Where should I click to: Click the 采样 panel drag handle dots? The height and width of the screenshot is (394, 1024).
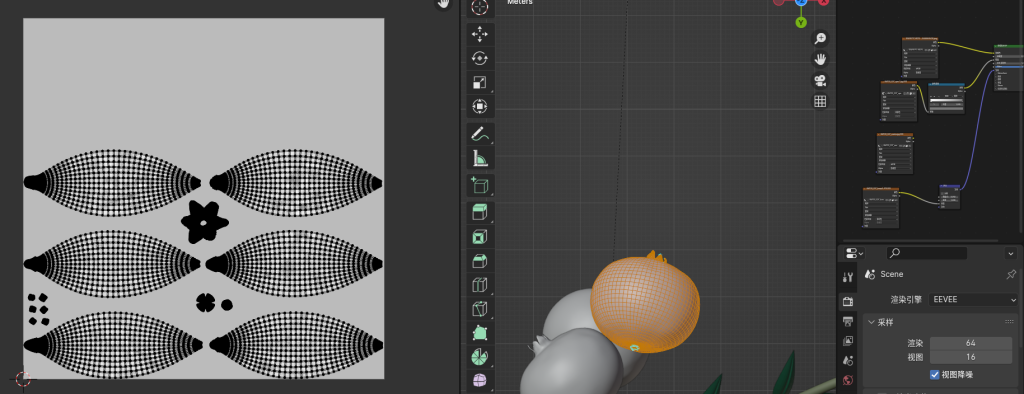(1009, 322)
